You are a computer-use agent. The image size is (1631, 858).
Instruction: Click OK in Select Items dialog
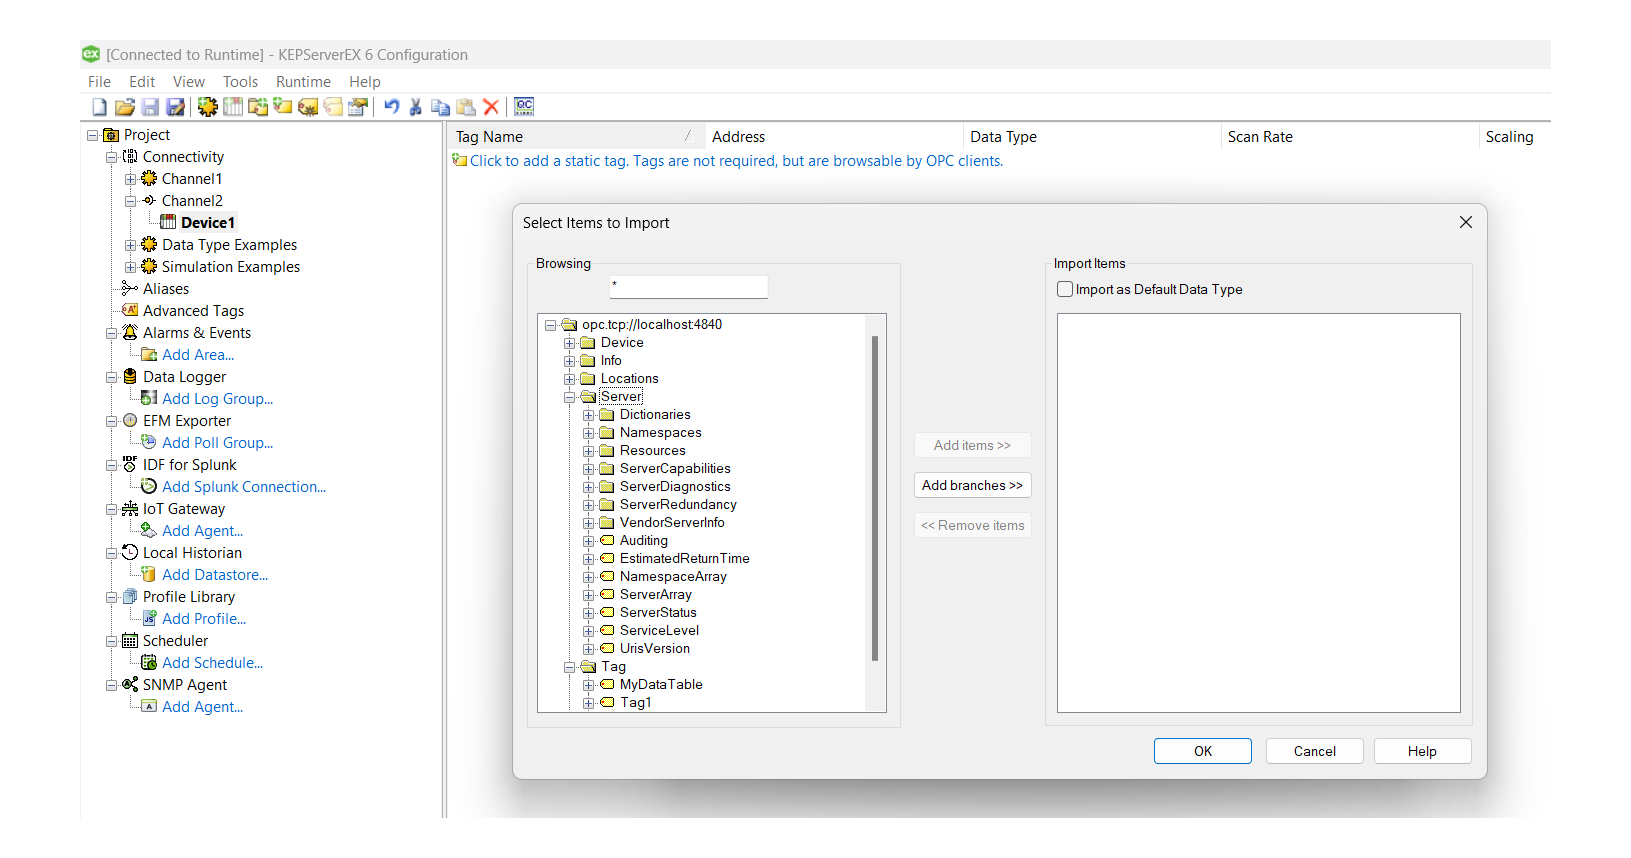point(1203,751)
